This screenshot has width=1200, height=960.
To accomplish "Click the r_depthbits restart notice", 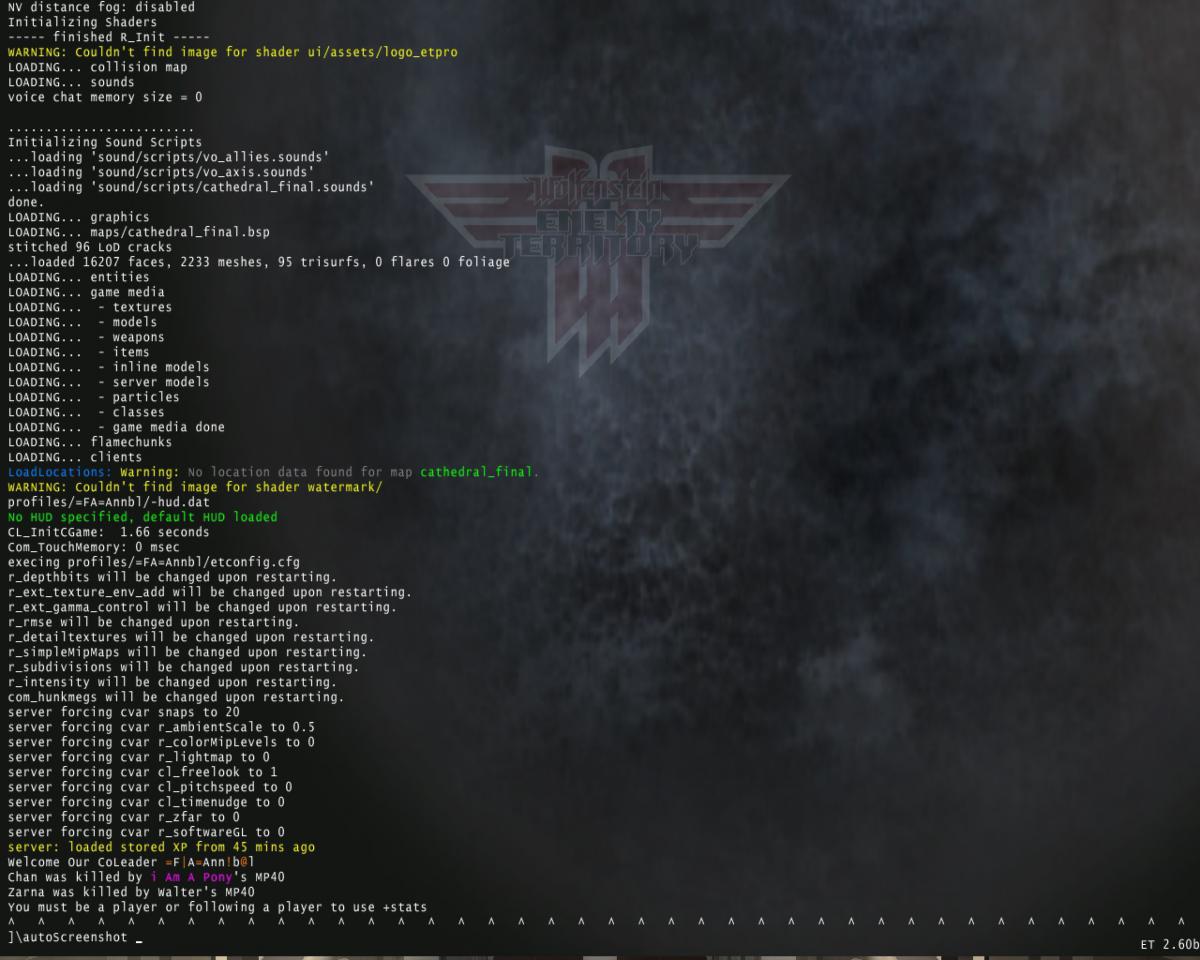I will pyautogui.click(x=172, y=577).
